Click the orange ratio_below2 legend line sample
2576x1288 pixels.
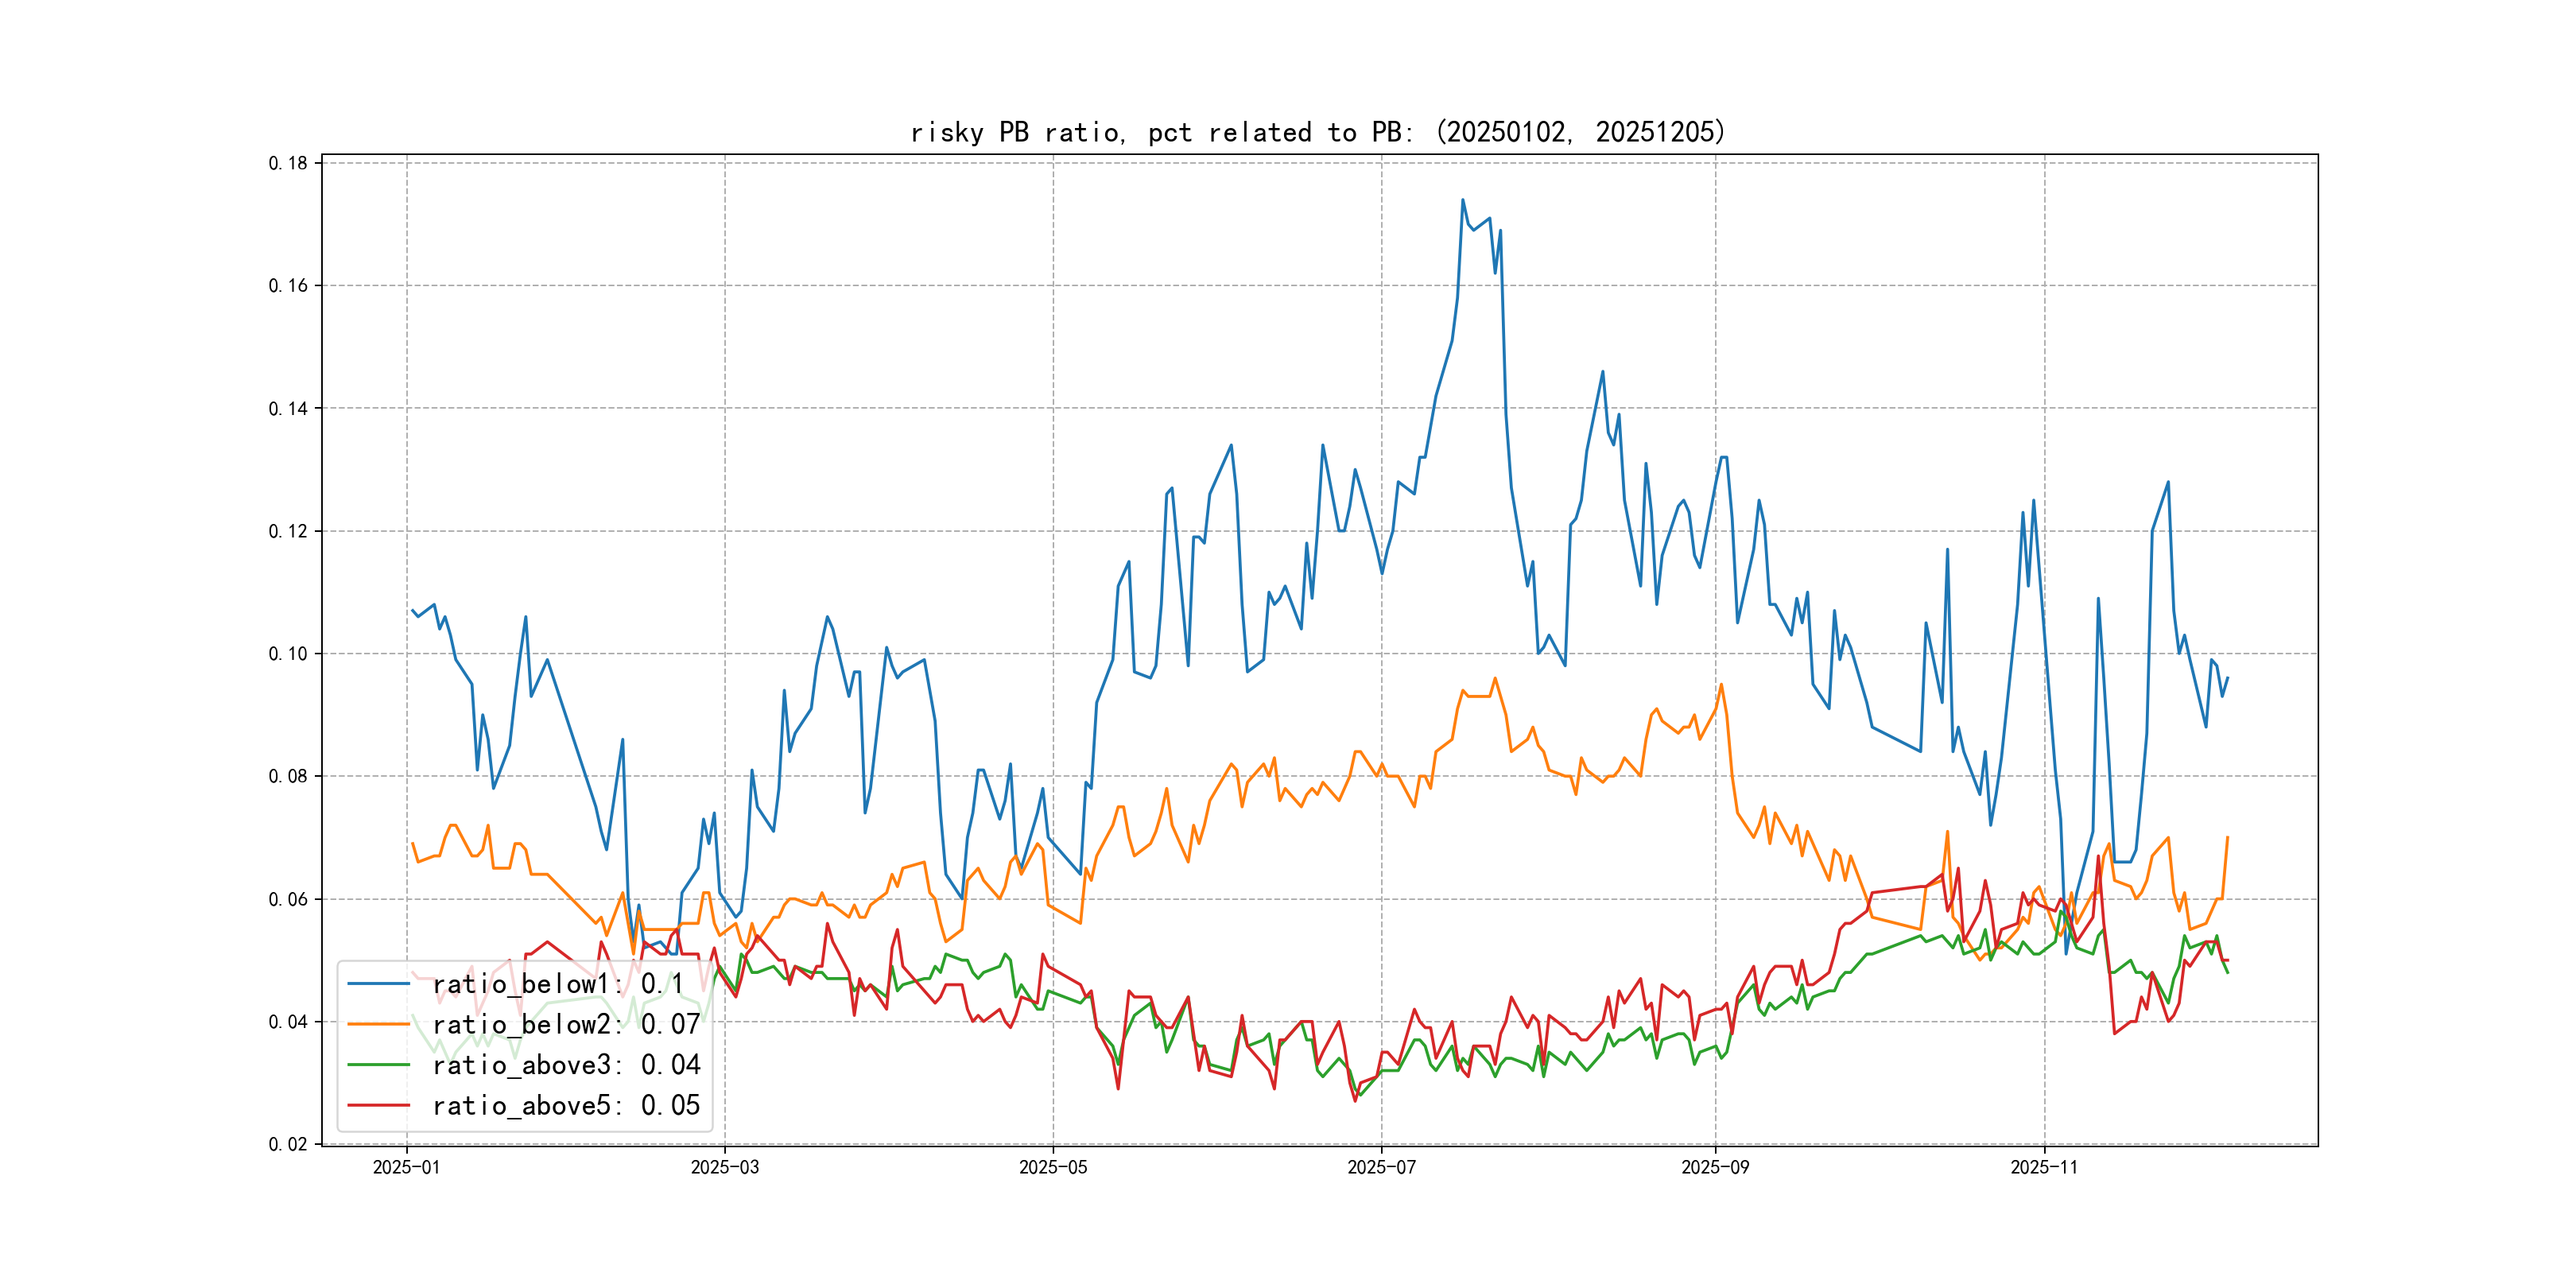378,1024
